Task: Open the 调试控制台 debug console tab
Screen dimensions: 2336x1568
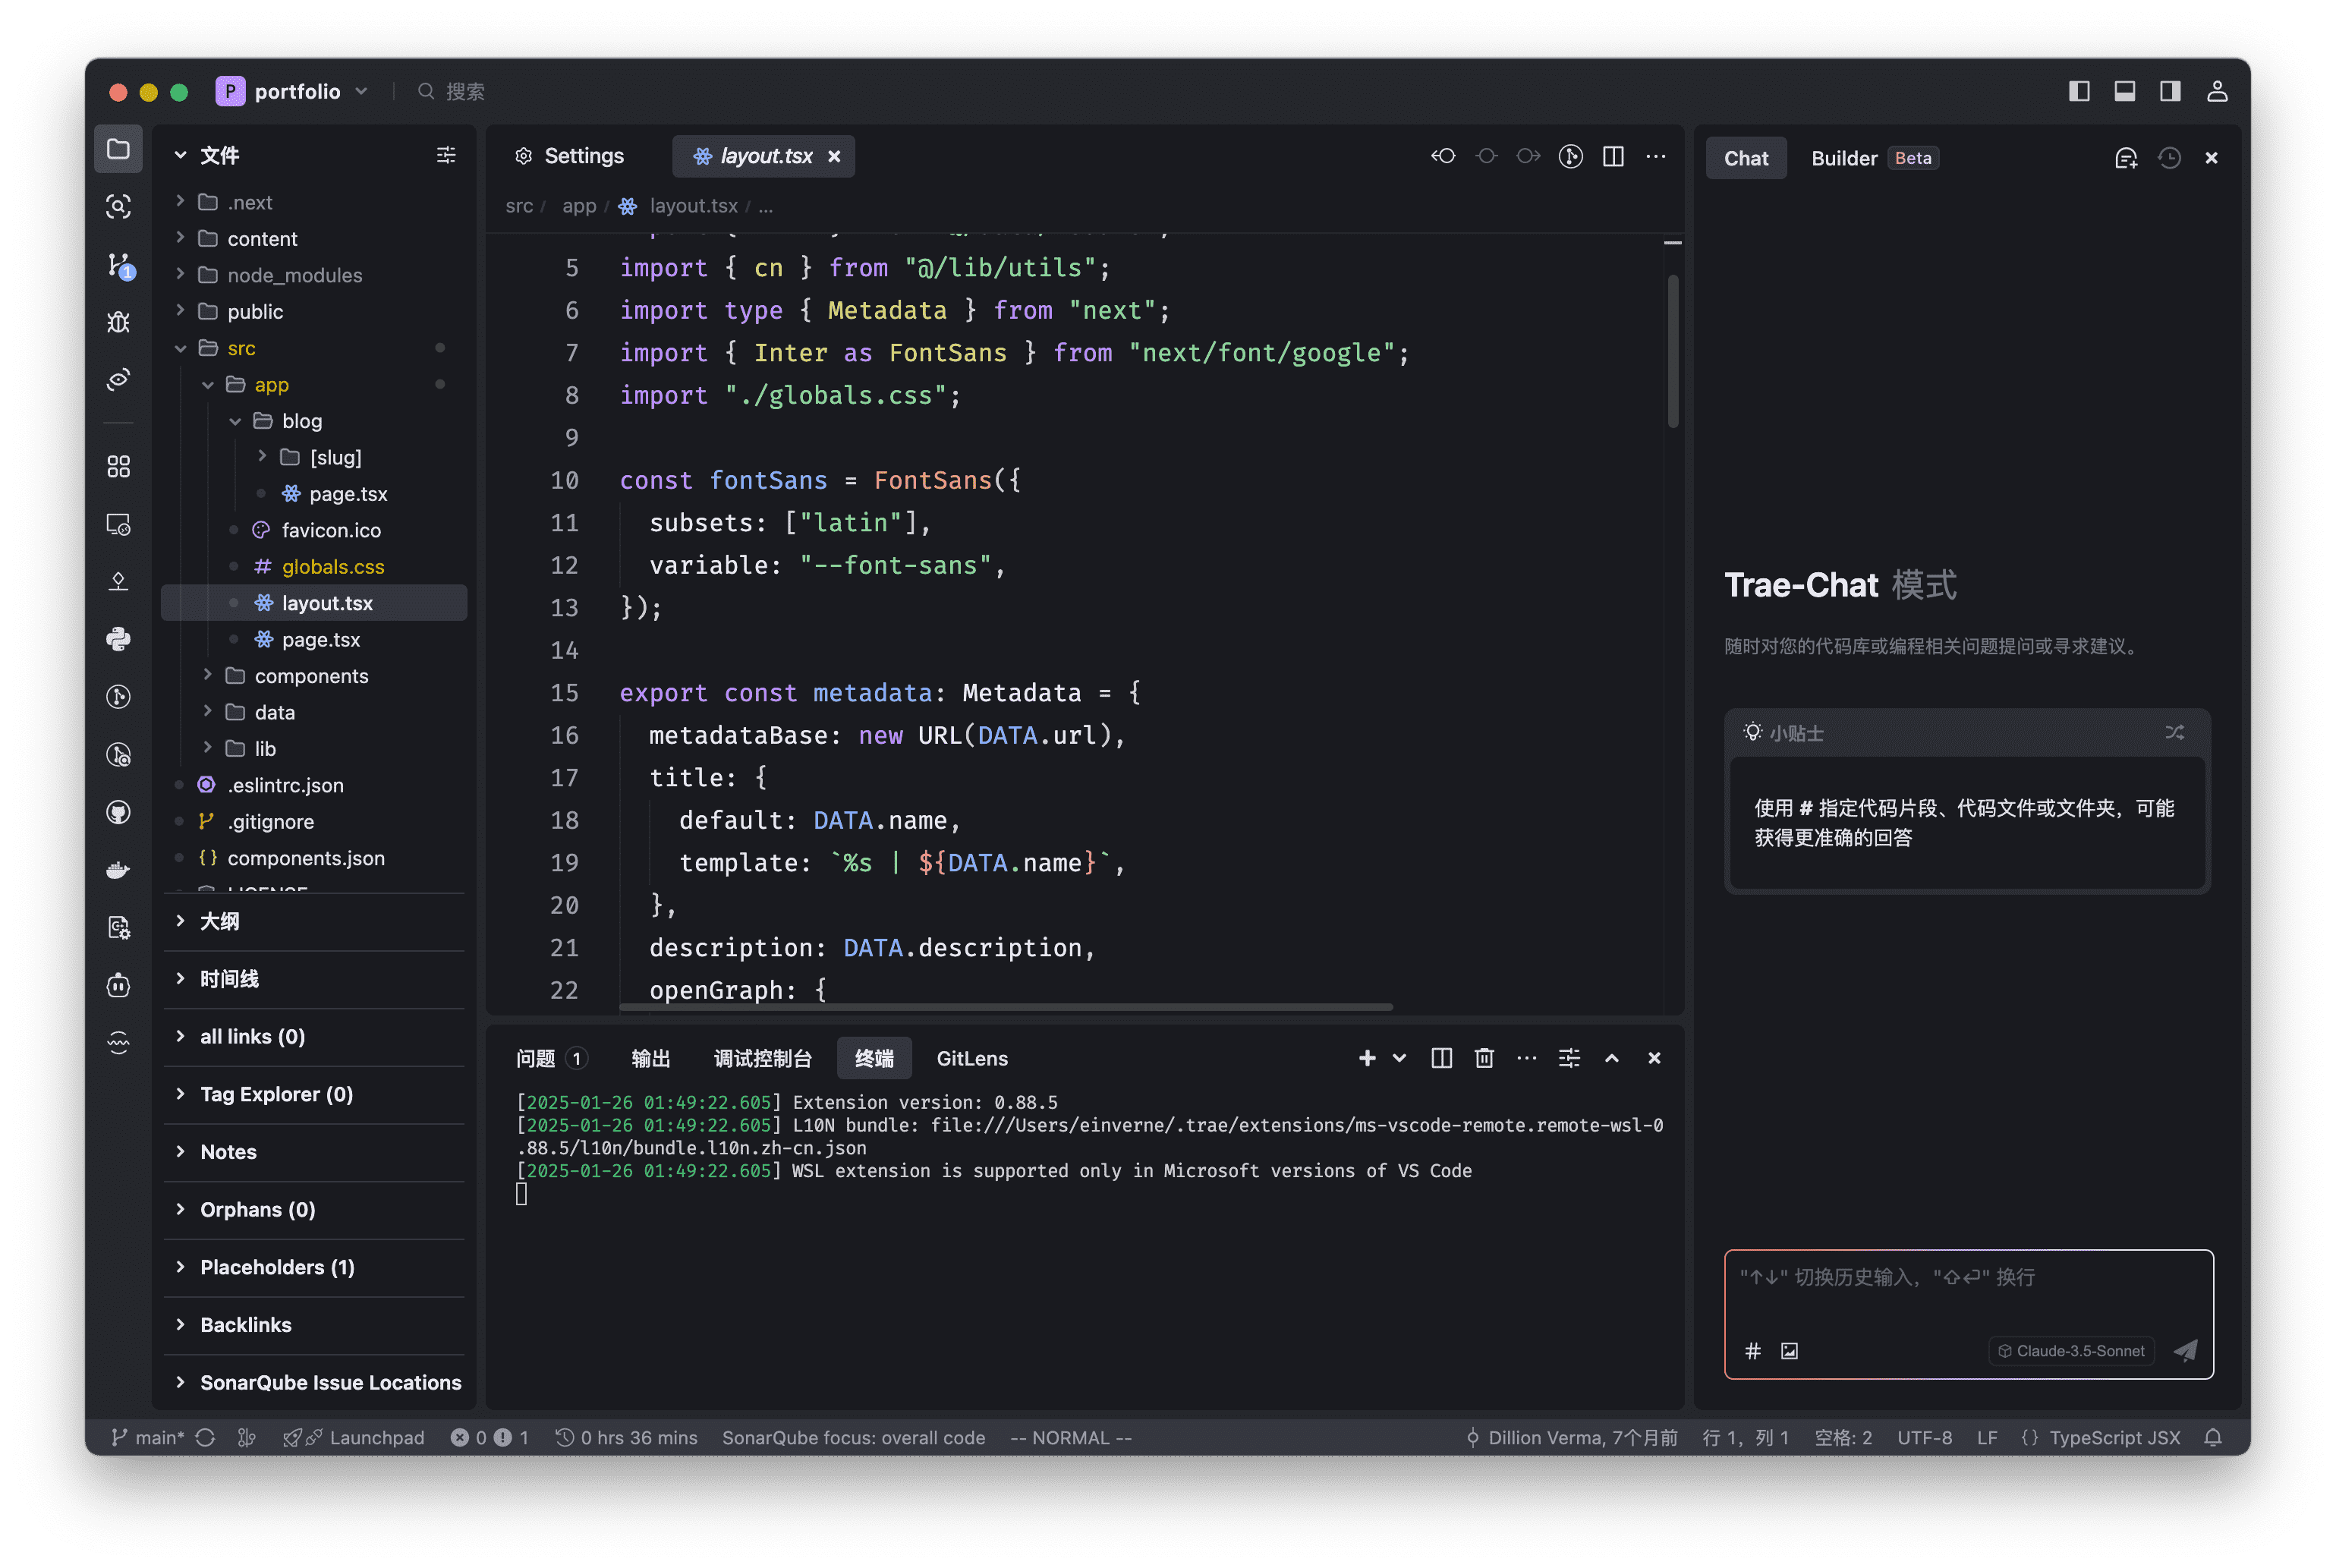Action: pyautogui.click(x=762, y=1058)
